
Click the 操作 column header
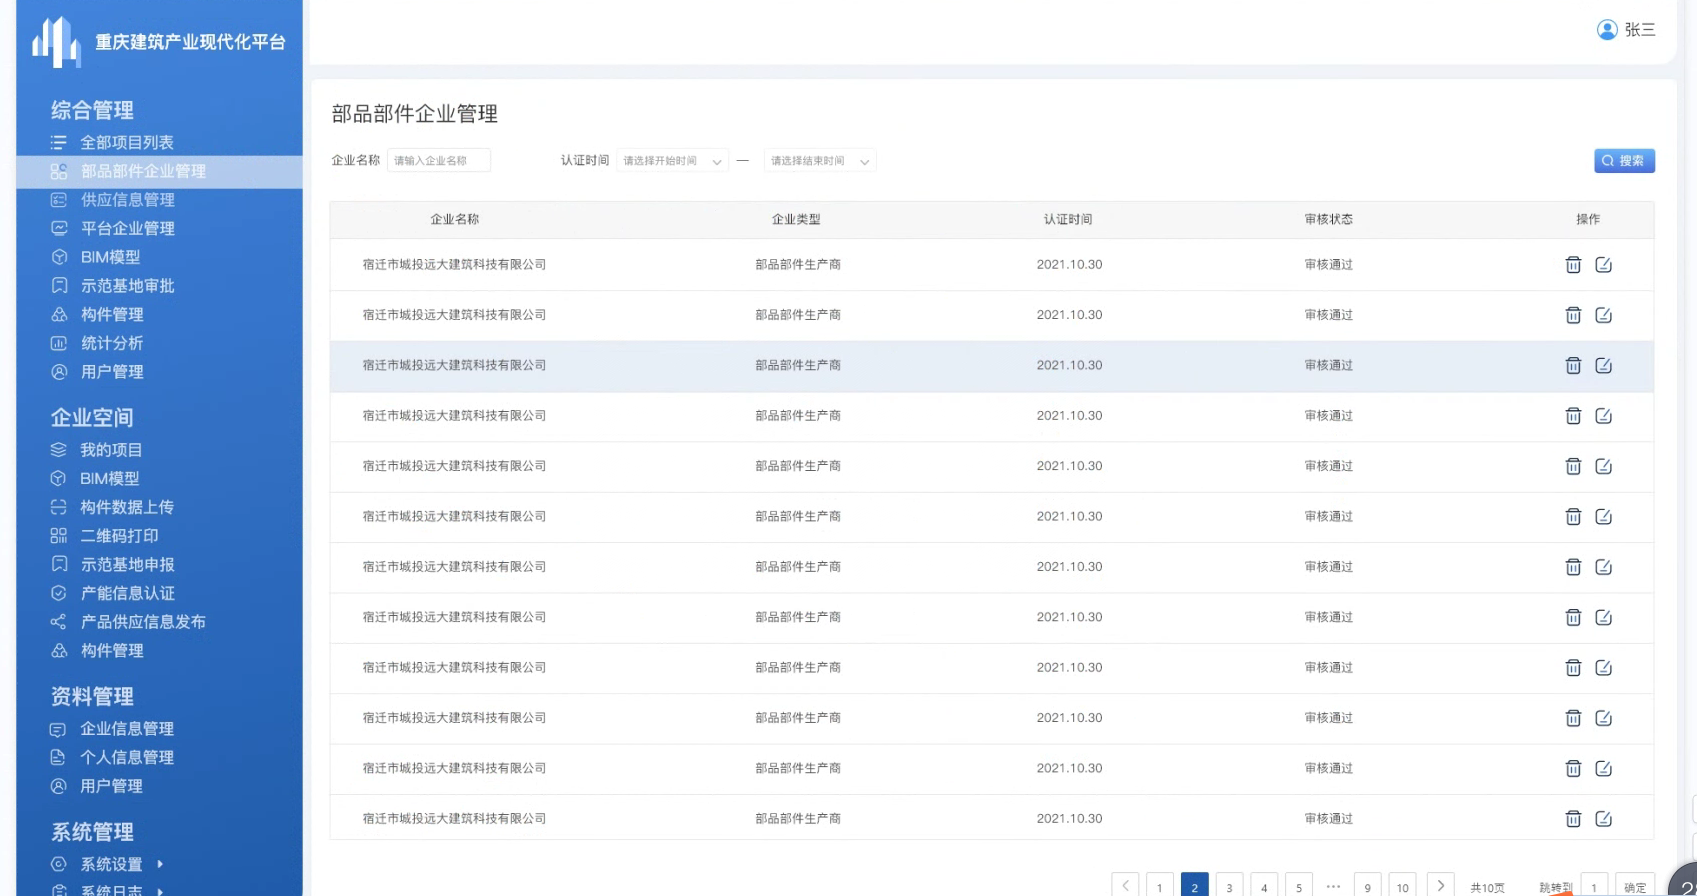1588,220
